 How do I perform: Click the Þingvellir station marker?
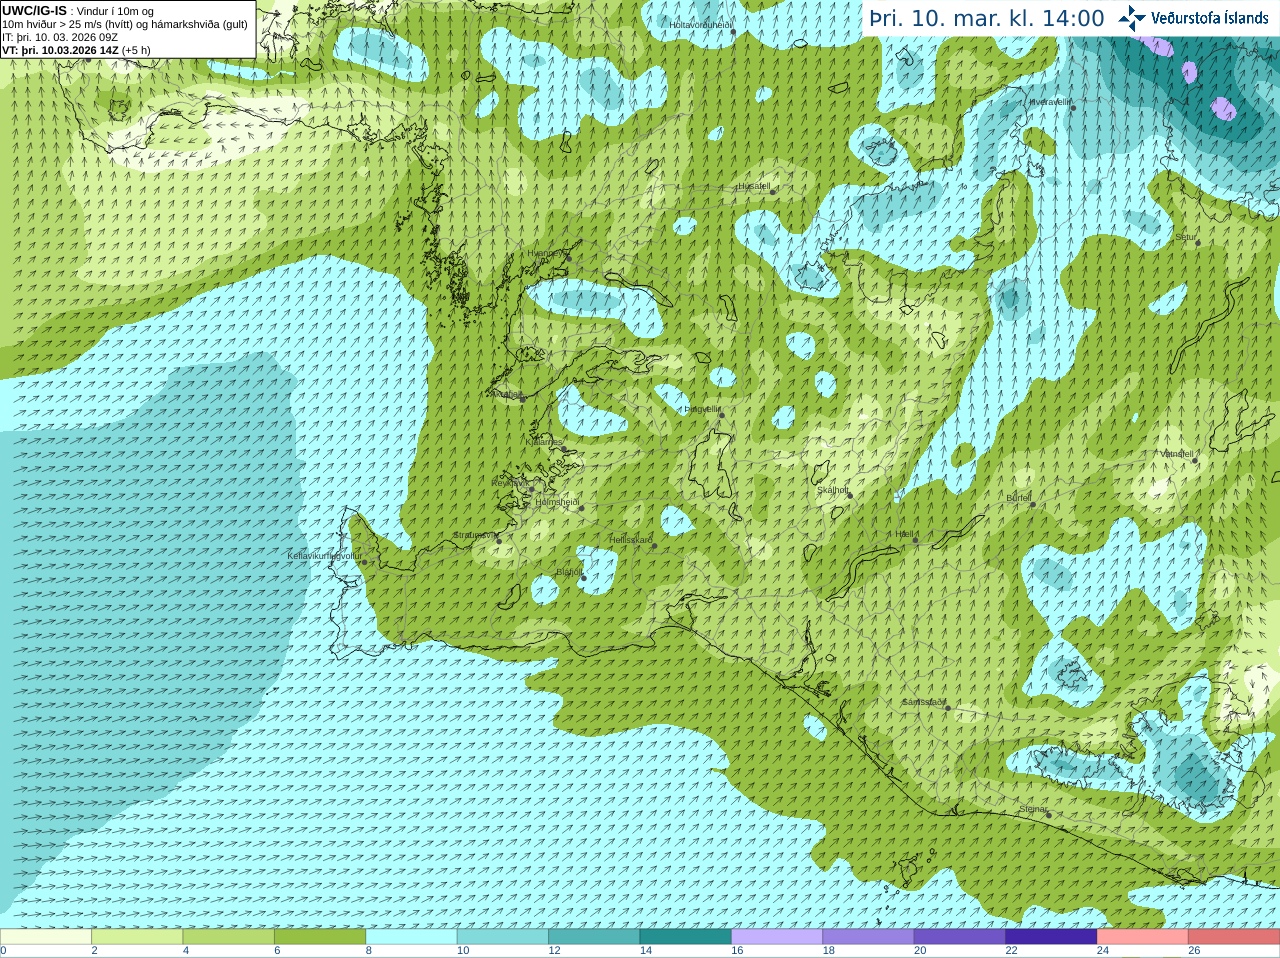coord(721,415)
